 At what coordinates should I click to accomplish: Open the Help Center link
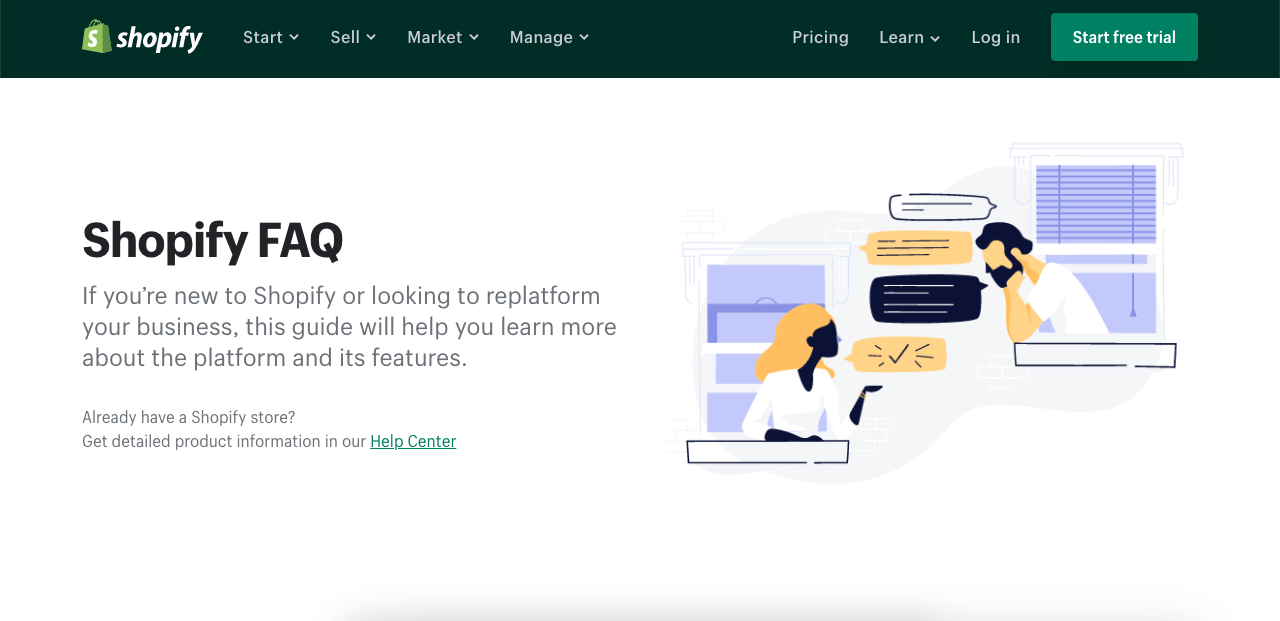click(x=413, y=441)
